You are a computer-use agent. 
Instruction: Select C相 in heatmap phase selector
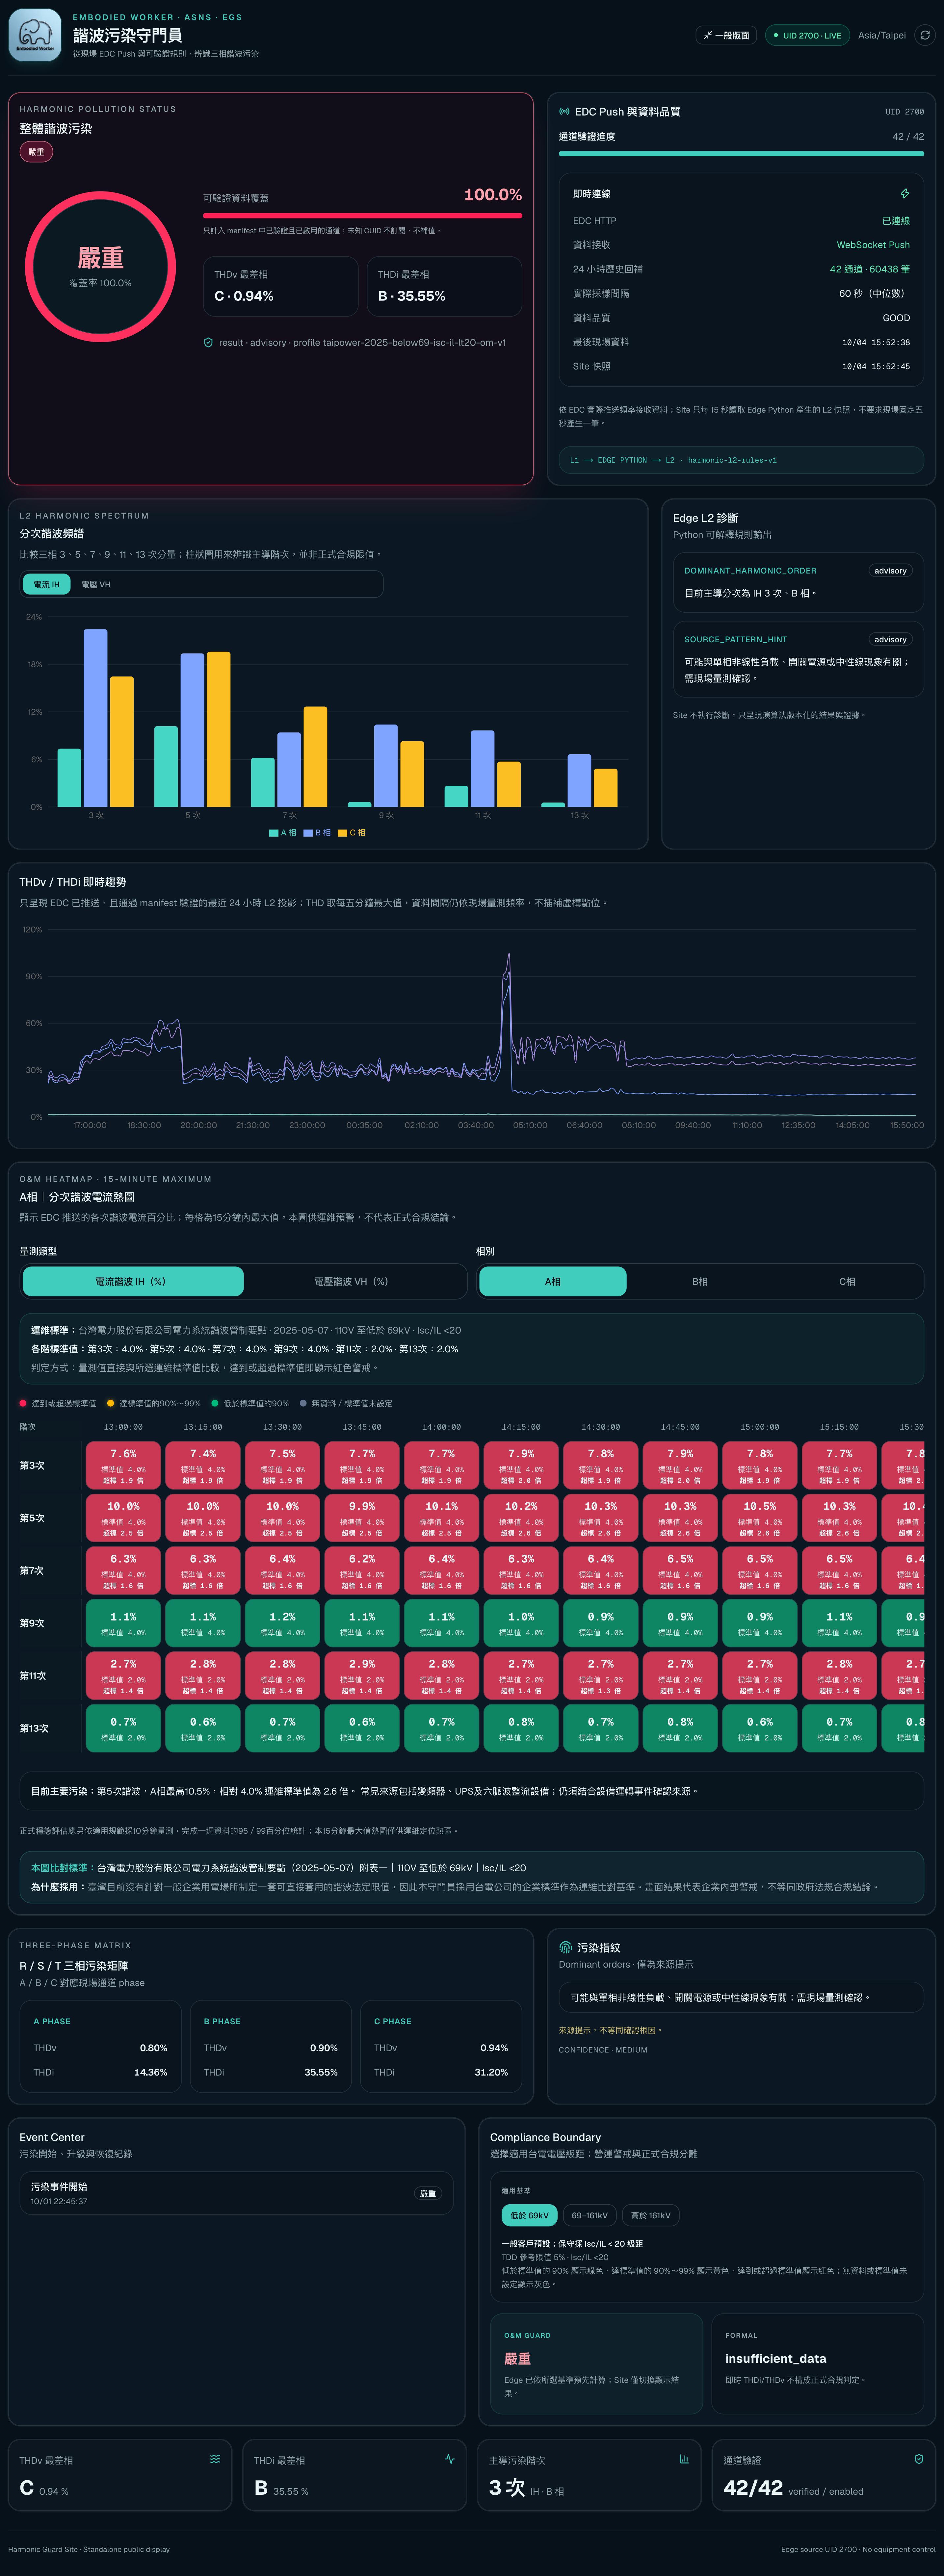point(847,1281)
